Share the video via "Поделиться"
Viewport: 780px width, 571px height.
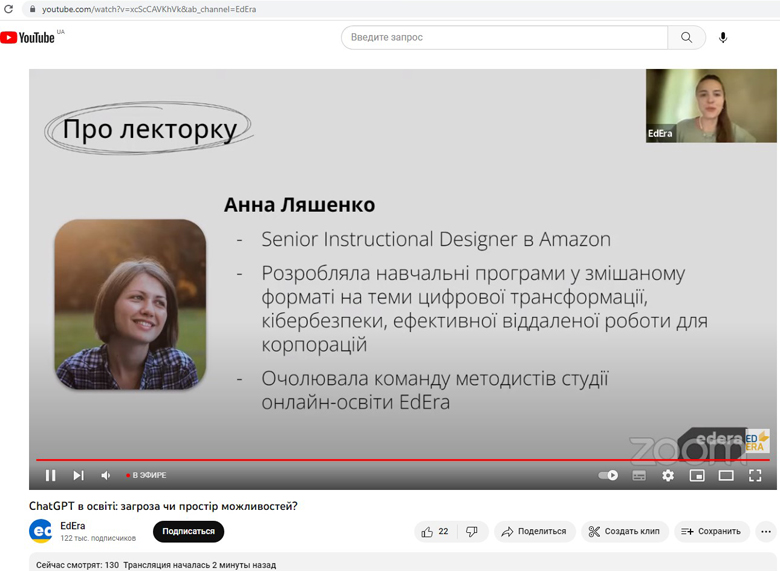pos(534,532)
